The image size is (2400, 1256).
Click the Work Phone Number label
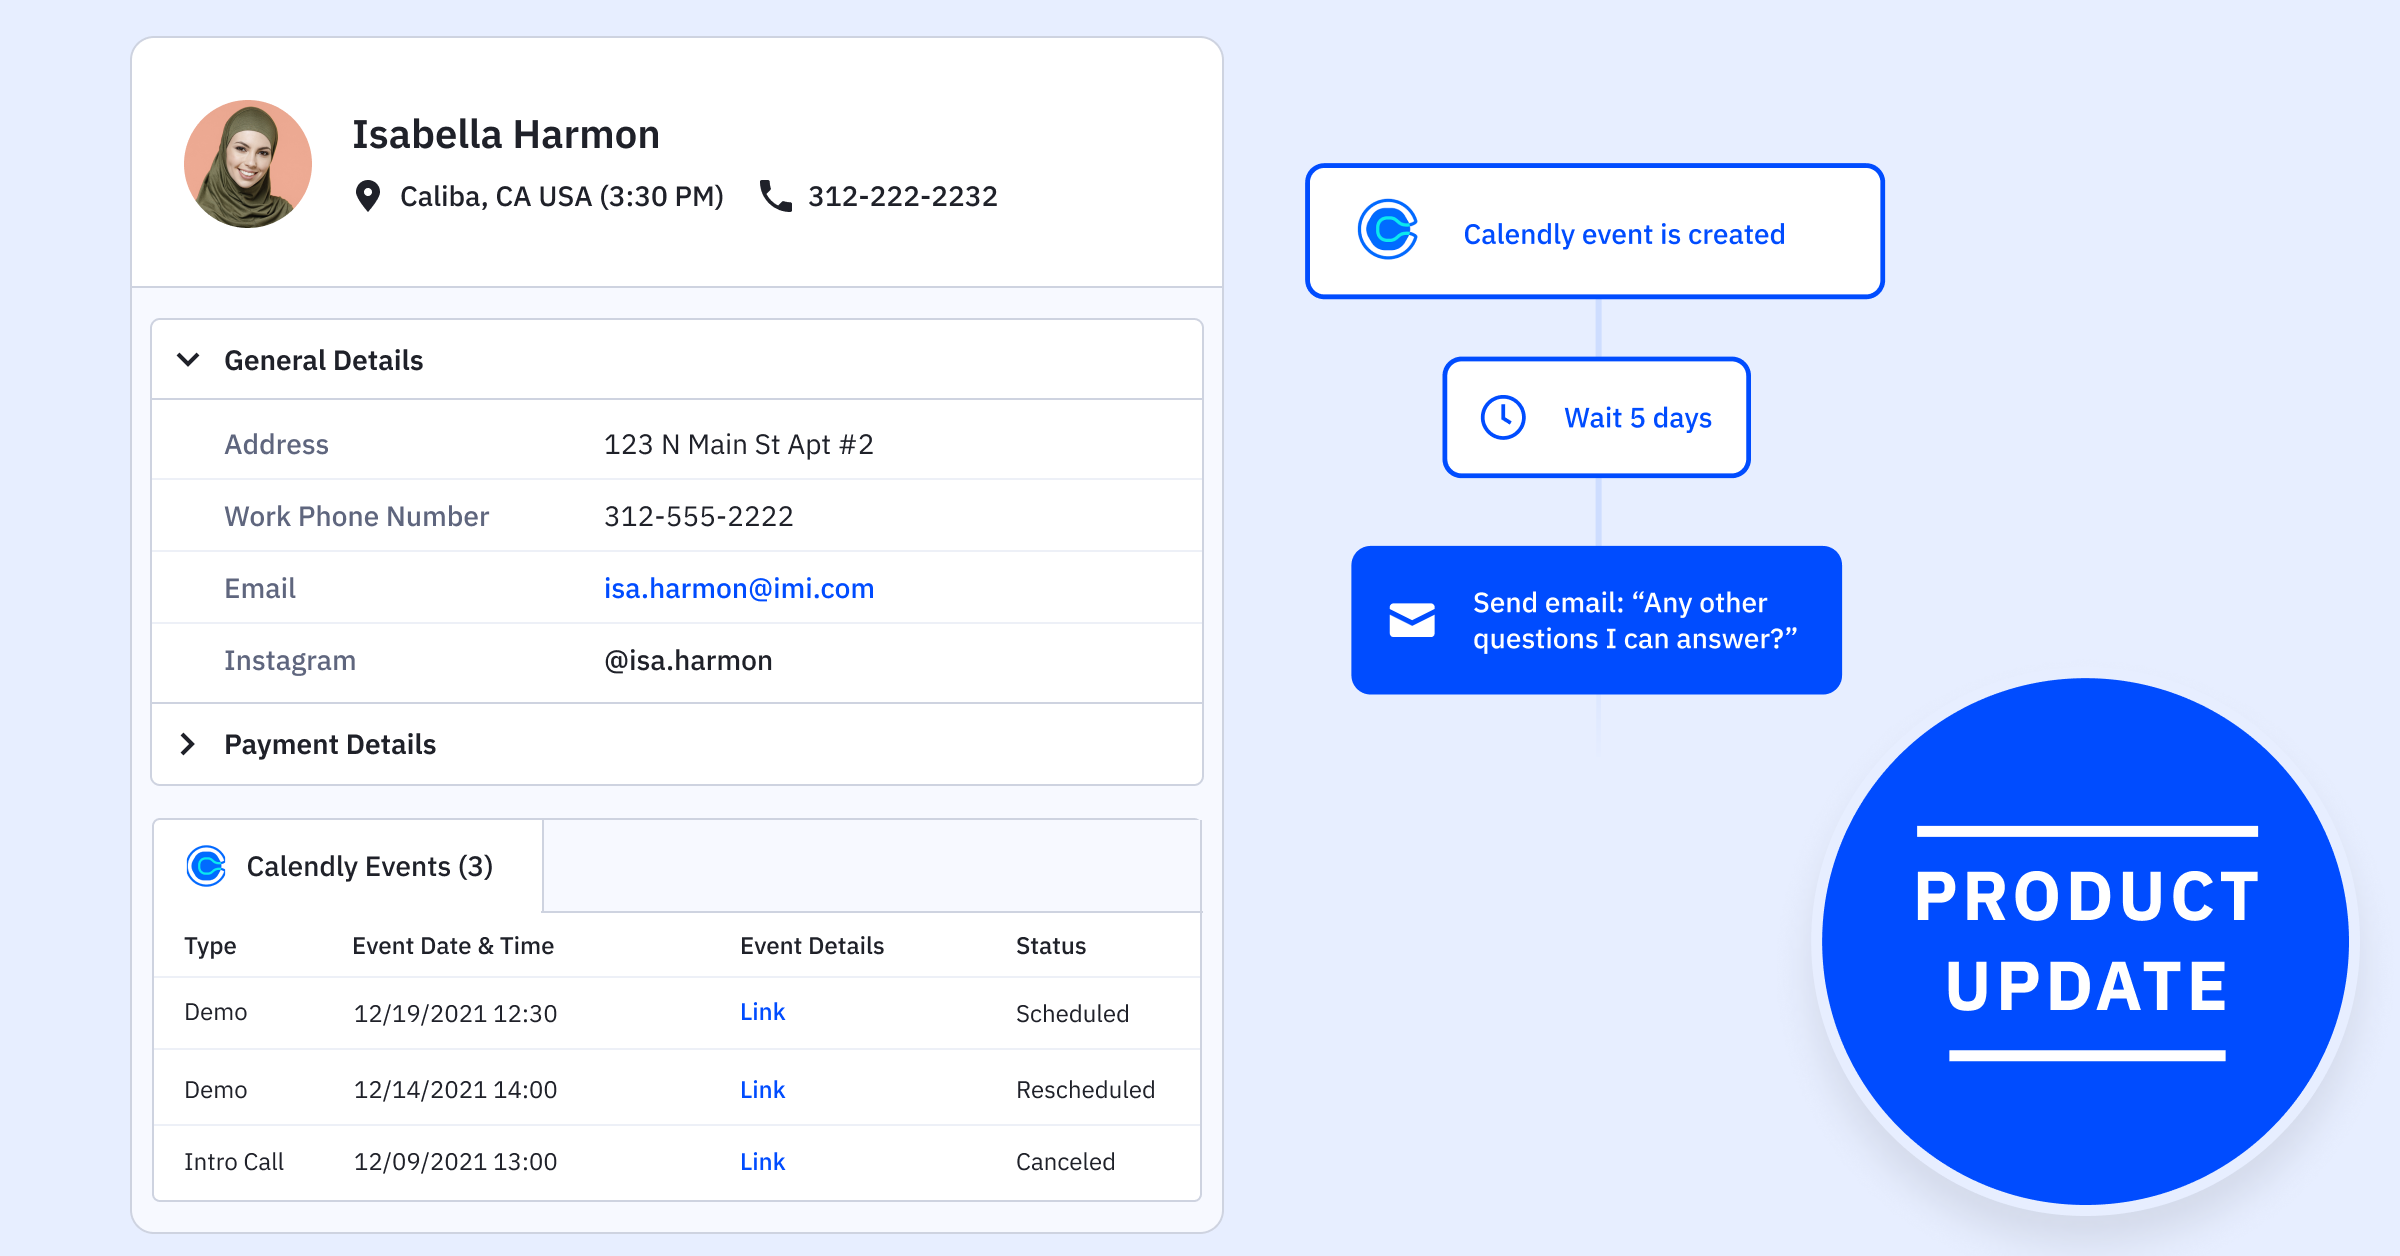coord(357,516)
